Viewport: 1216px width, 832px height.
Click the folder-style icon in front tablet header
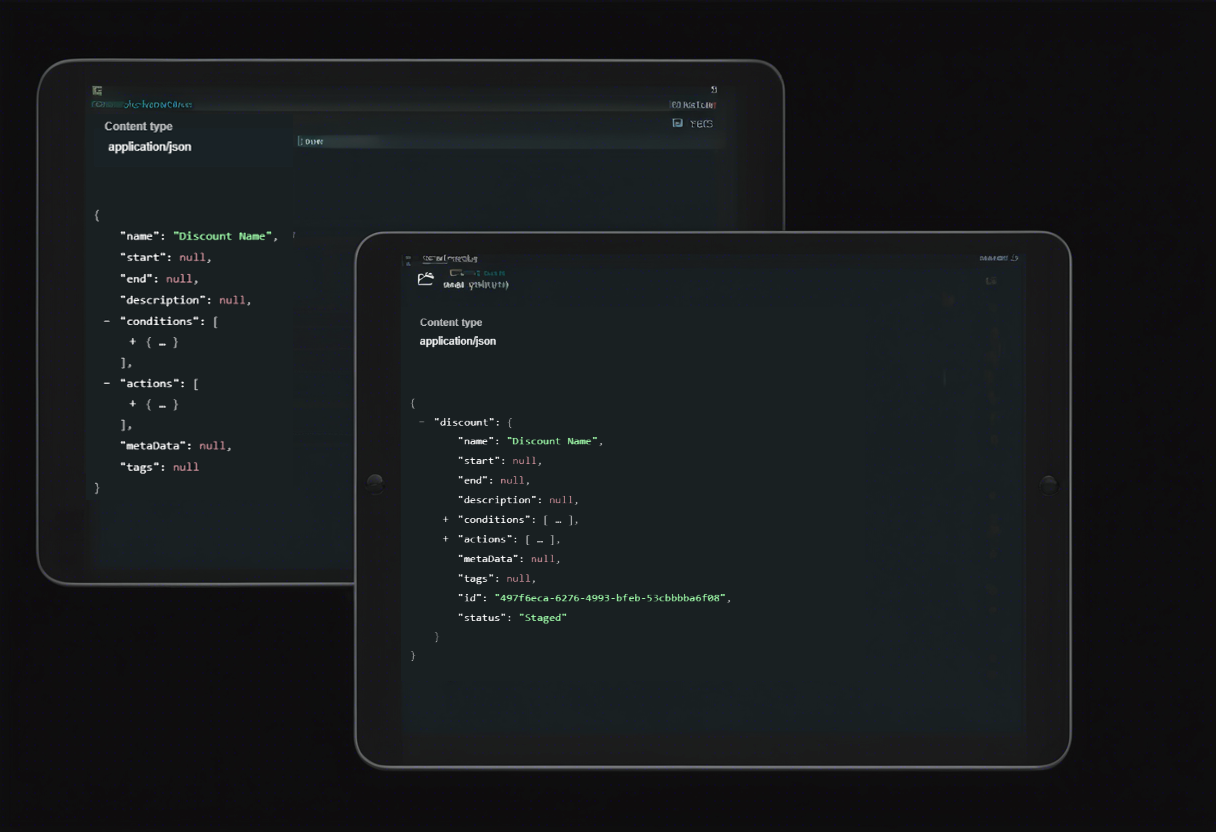pyautogui.click(x=426, y=279)
